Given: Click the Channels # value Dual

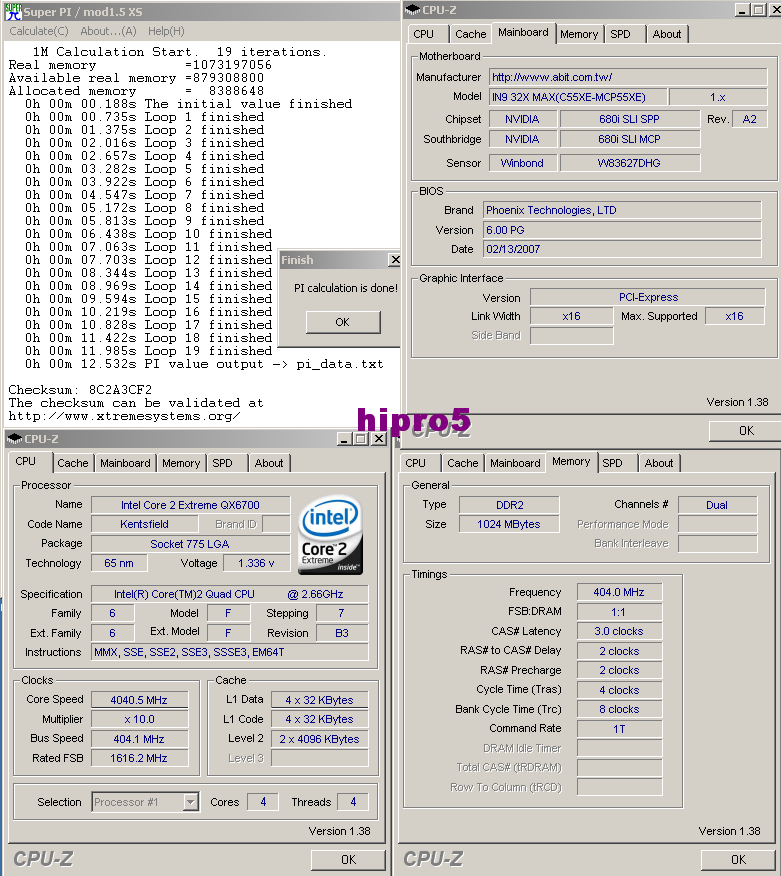Looking at the screenshot, I should tap(717, 505).
